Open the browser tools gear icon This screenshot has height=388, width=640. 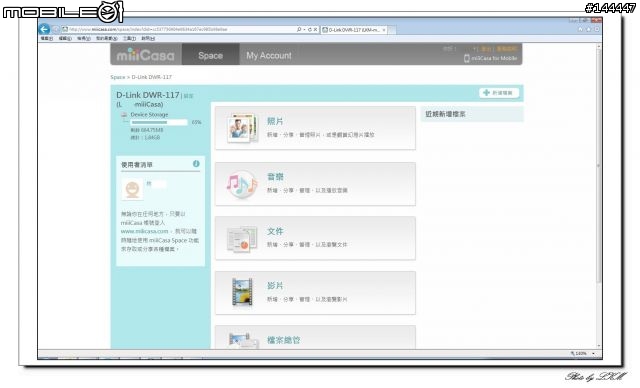[596, 29]
